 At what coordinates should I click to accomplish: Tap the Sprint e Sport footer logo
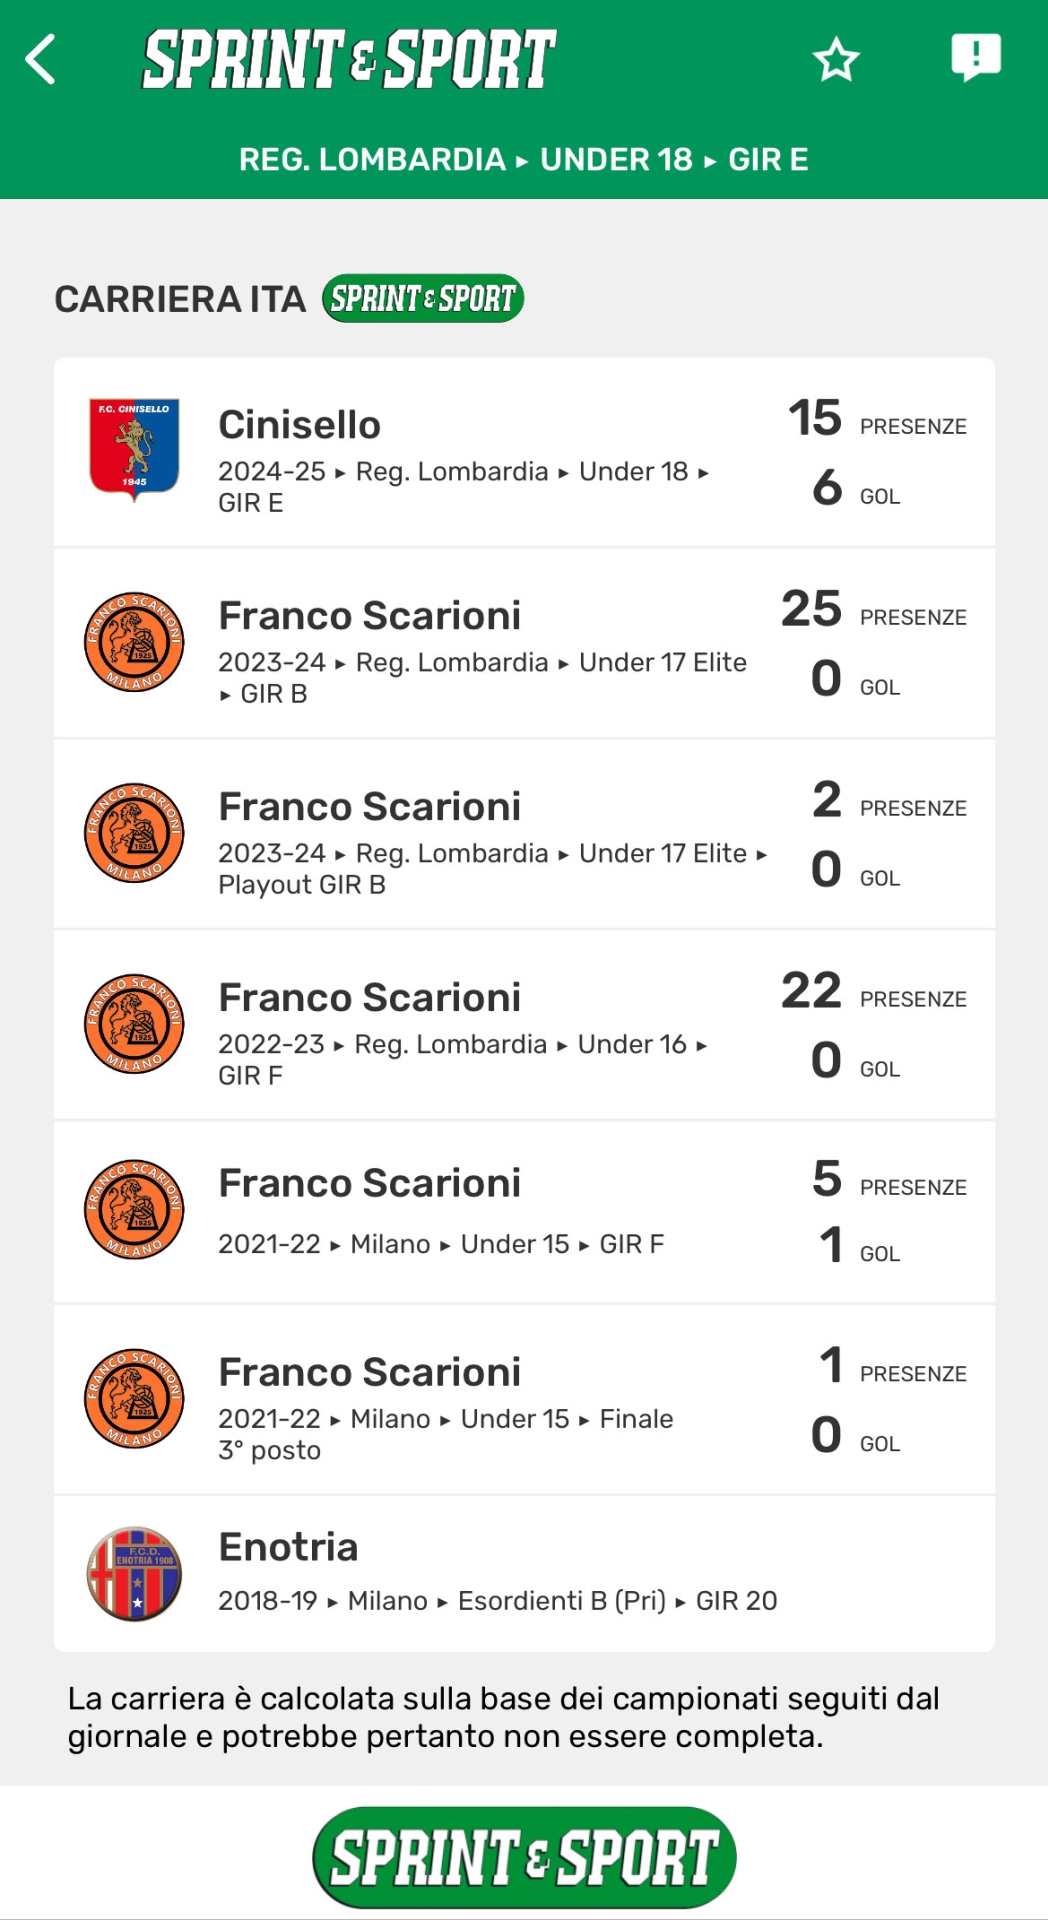pyautogui.click(x=524, y=1857)
